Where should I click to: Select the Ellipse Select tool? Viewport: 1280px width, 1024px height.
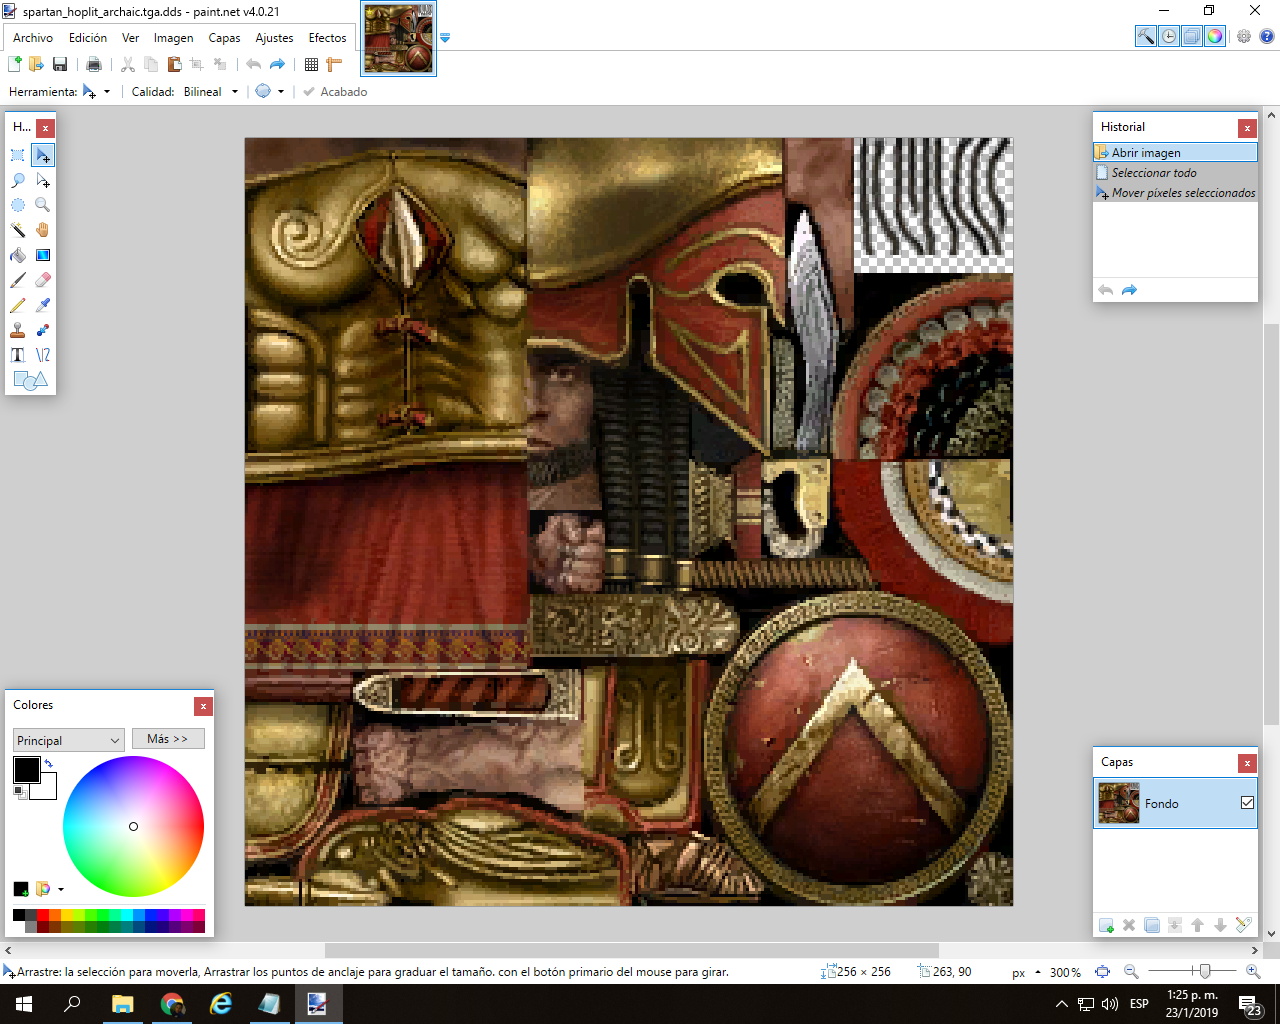coord(18,205)
